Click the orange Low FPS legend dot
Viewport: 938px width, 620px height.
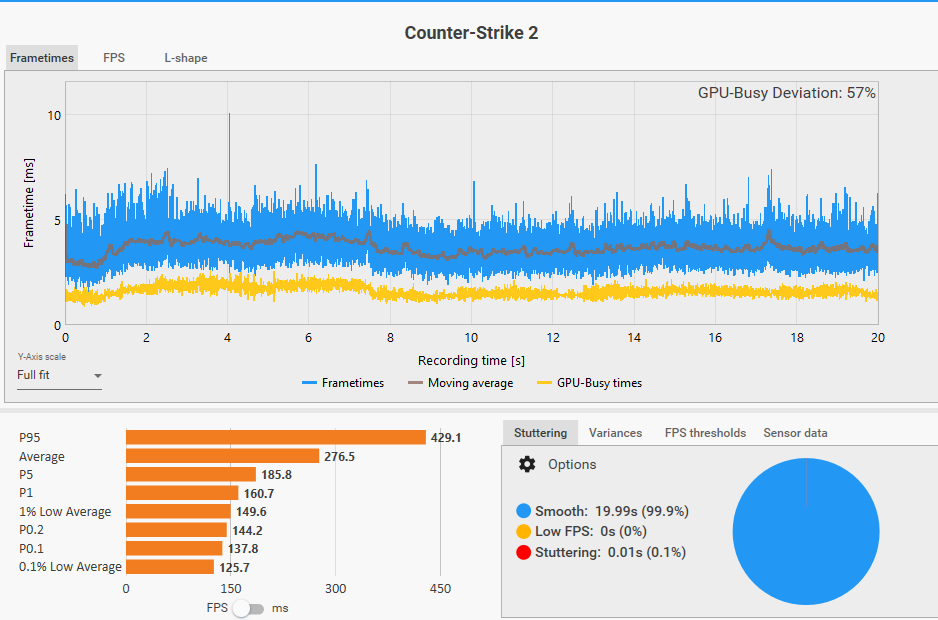point(524,532)
